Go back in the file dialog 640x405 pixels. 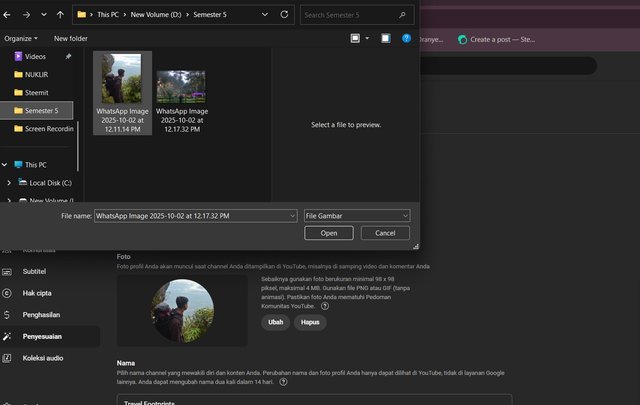(x=7, y=15)
